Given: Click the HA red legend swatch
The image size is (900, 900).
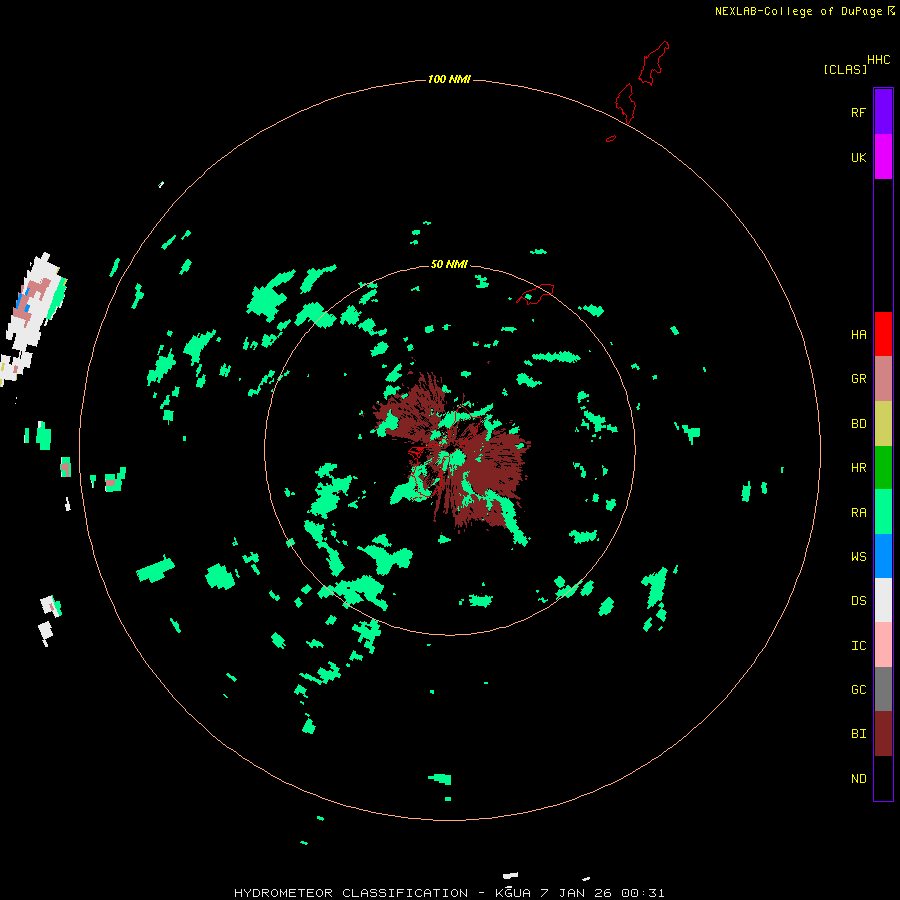Looking at the screenshot, I should (x=883, y=334).
